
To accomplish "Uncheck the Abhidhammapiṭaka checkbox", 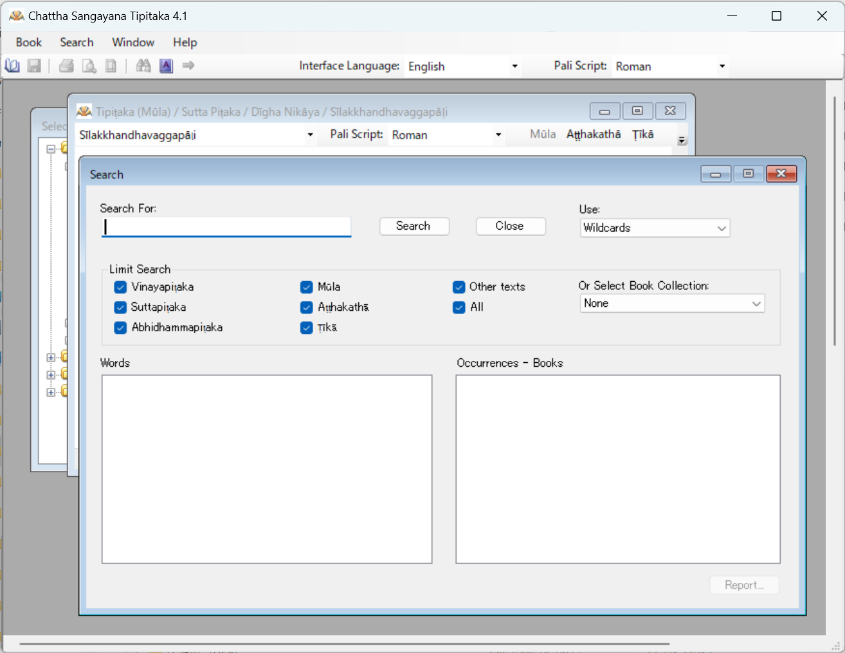I will point(120,328).
